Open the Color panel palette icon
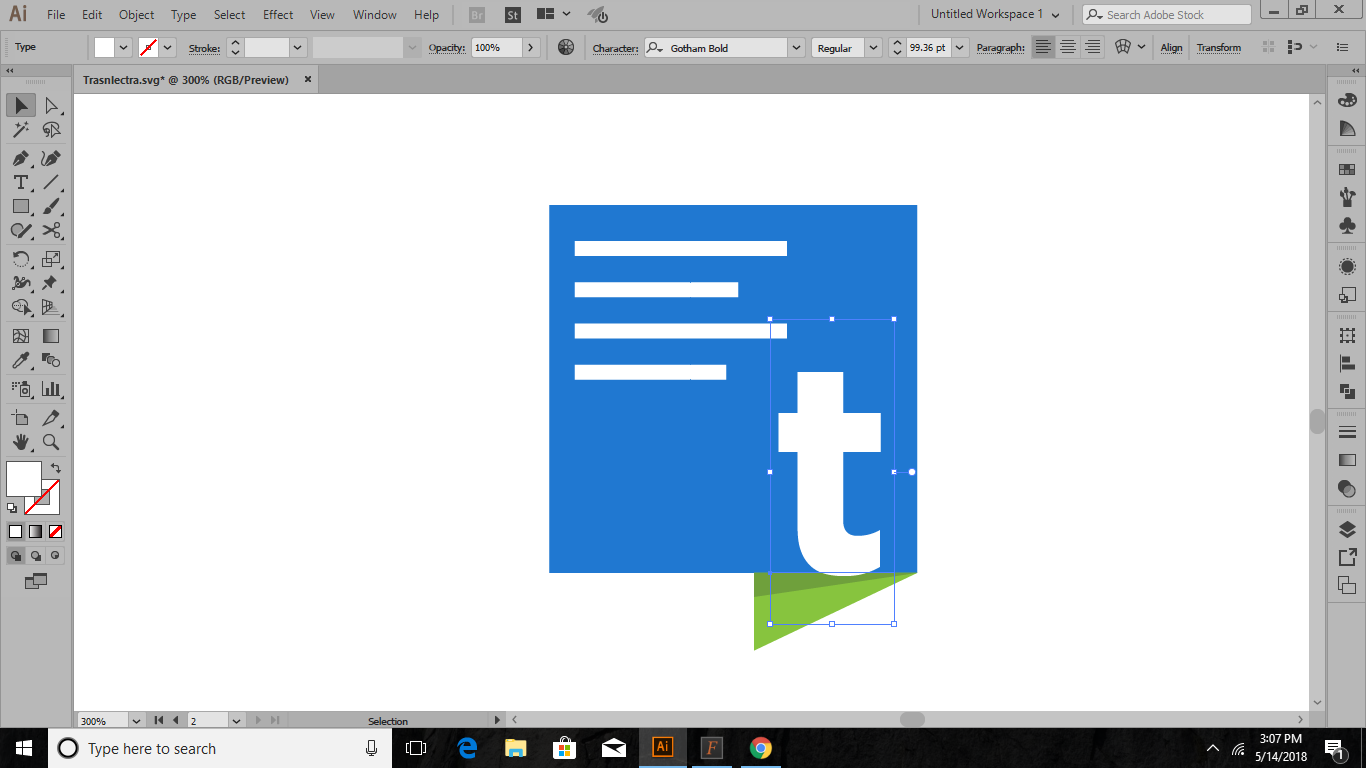This screenshot has height=768, width=1366. [x=1347, y=100]
